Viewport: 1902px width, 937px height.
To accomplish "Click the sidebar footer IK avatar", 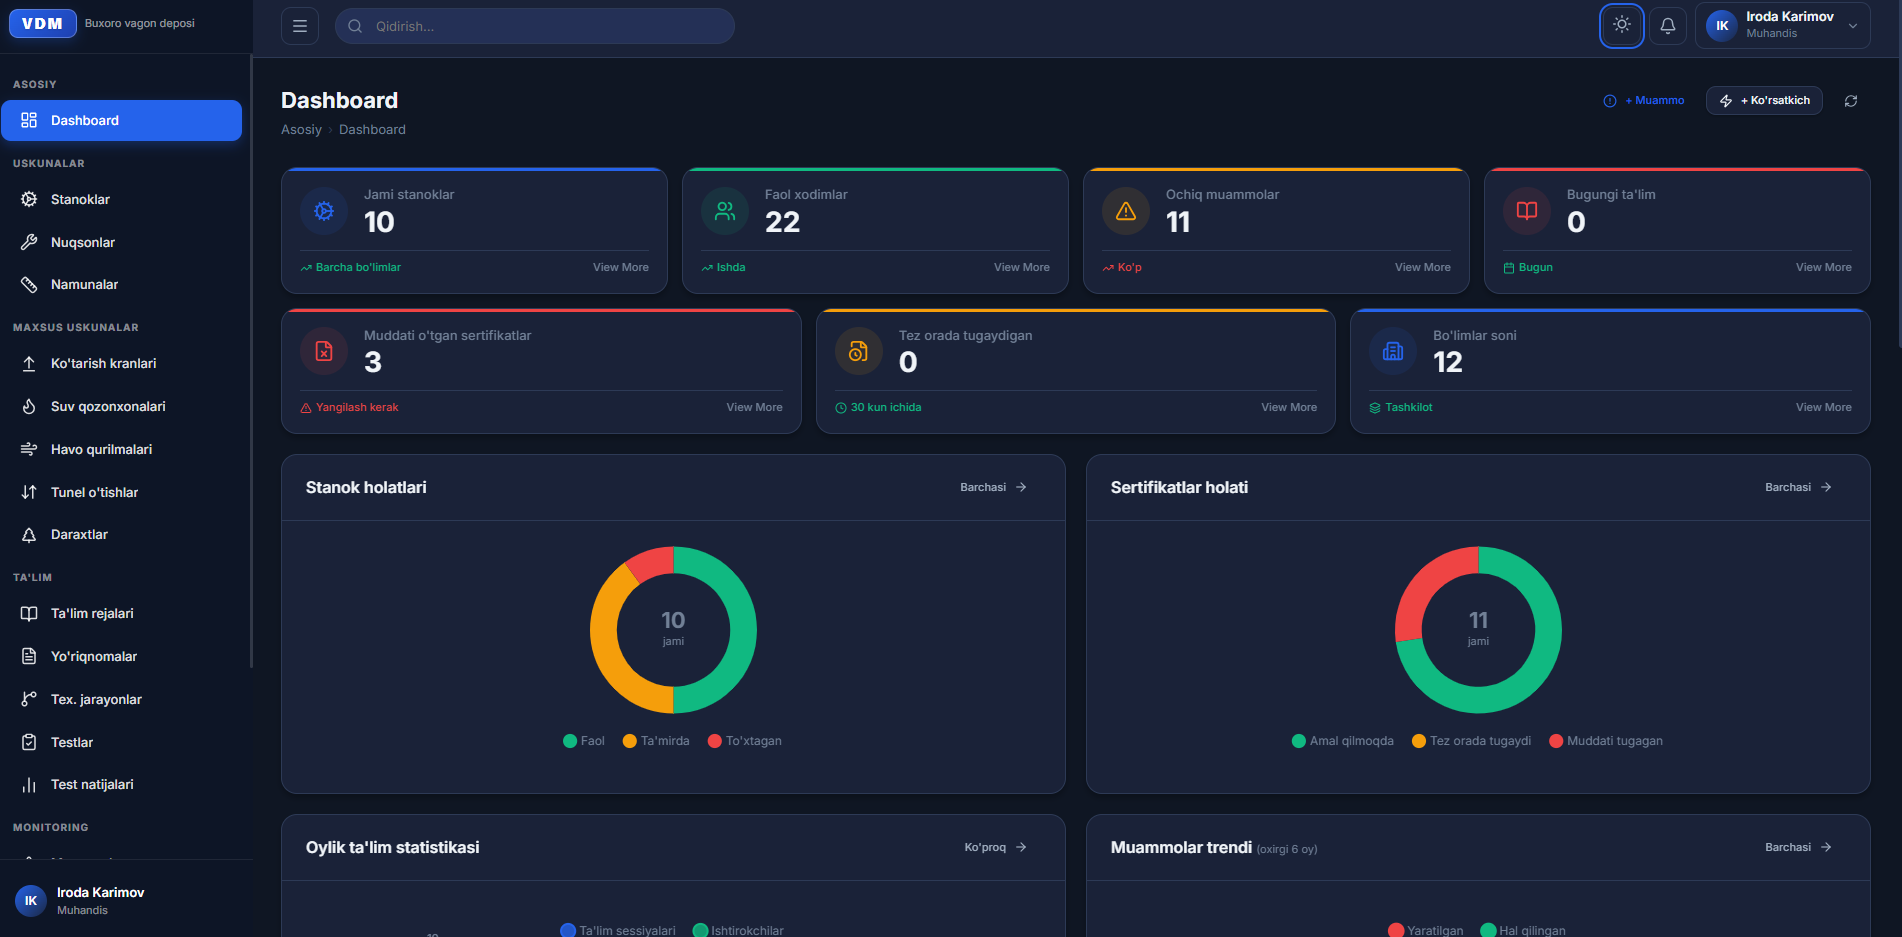I will coord(31,901).
